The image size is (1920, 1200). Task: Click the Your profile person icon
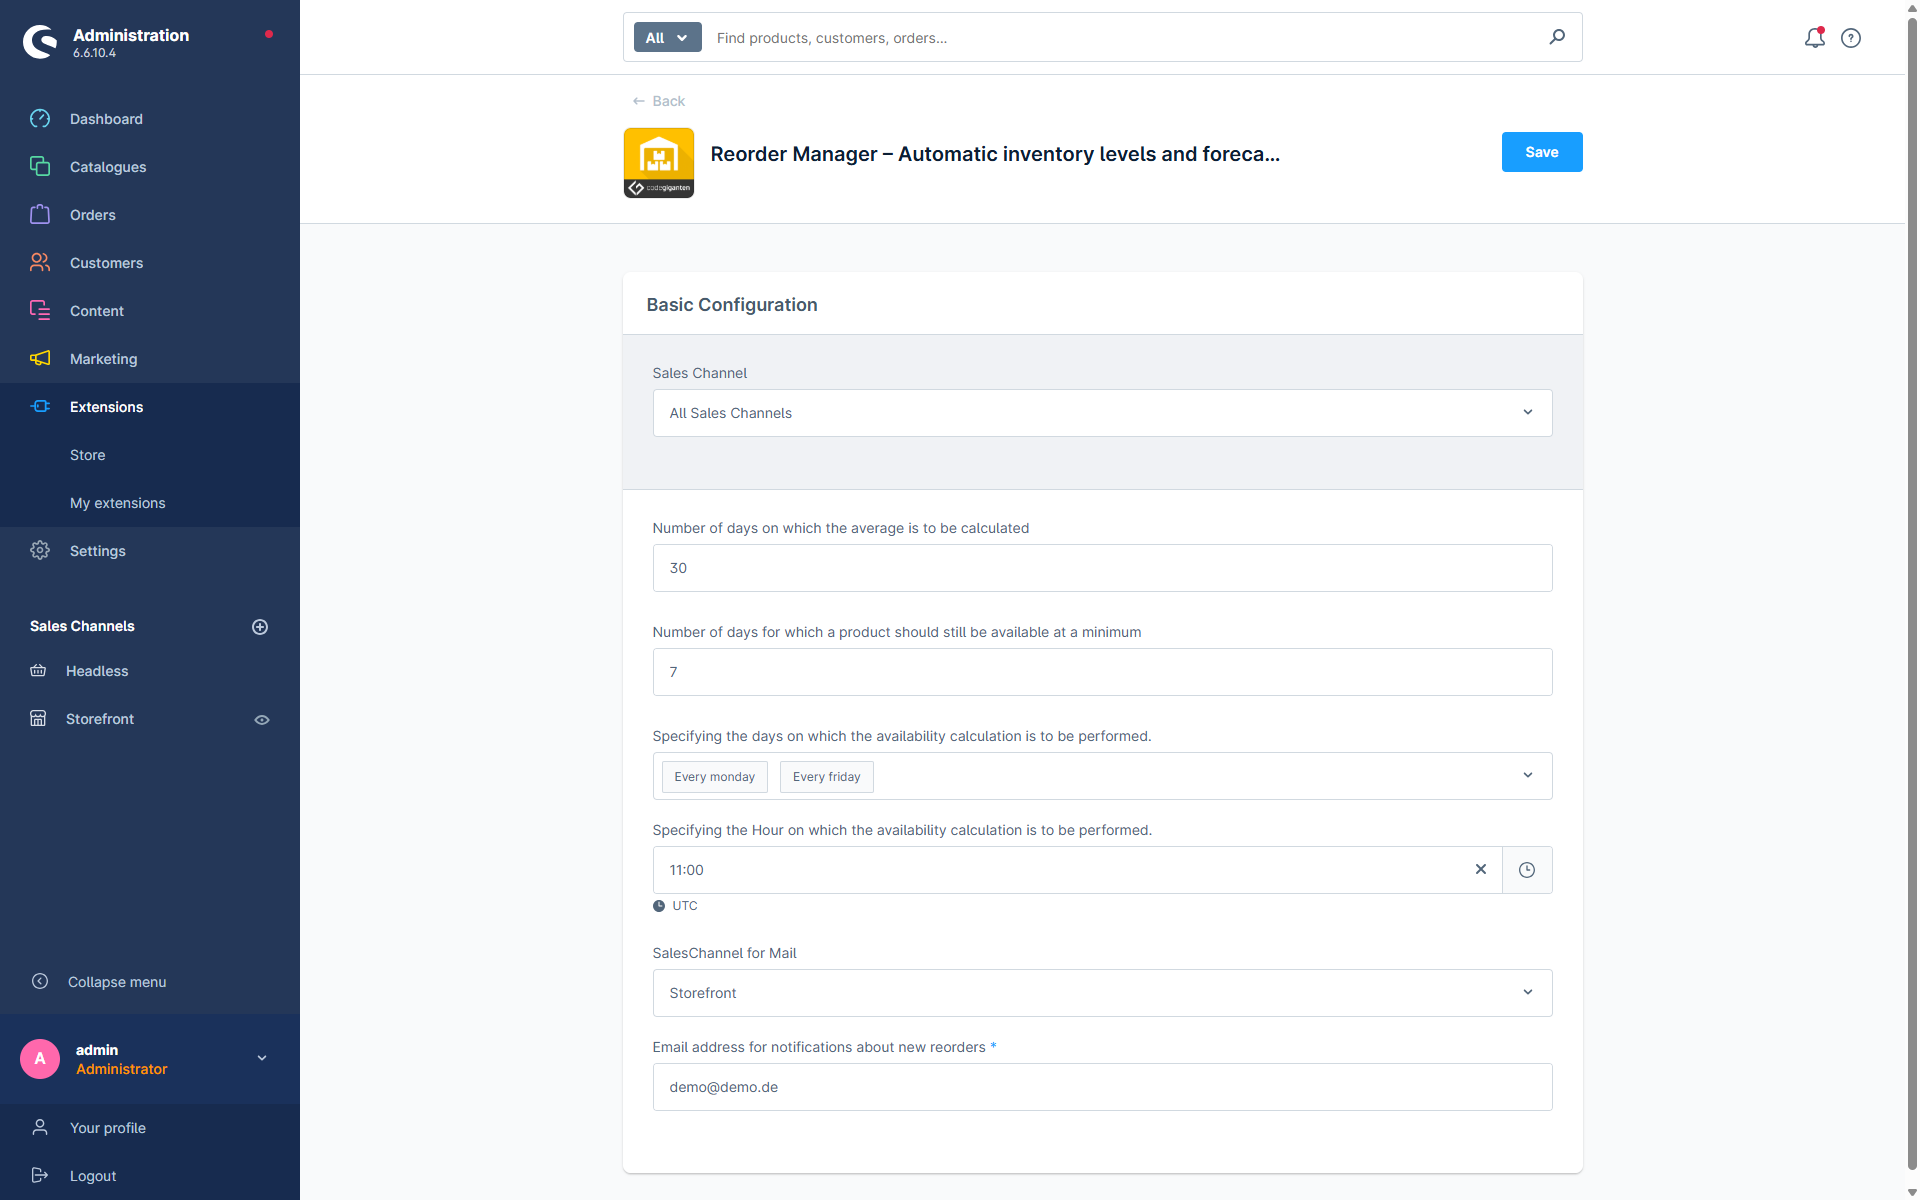(40, 1128)
